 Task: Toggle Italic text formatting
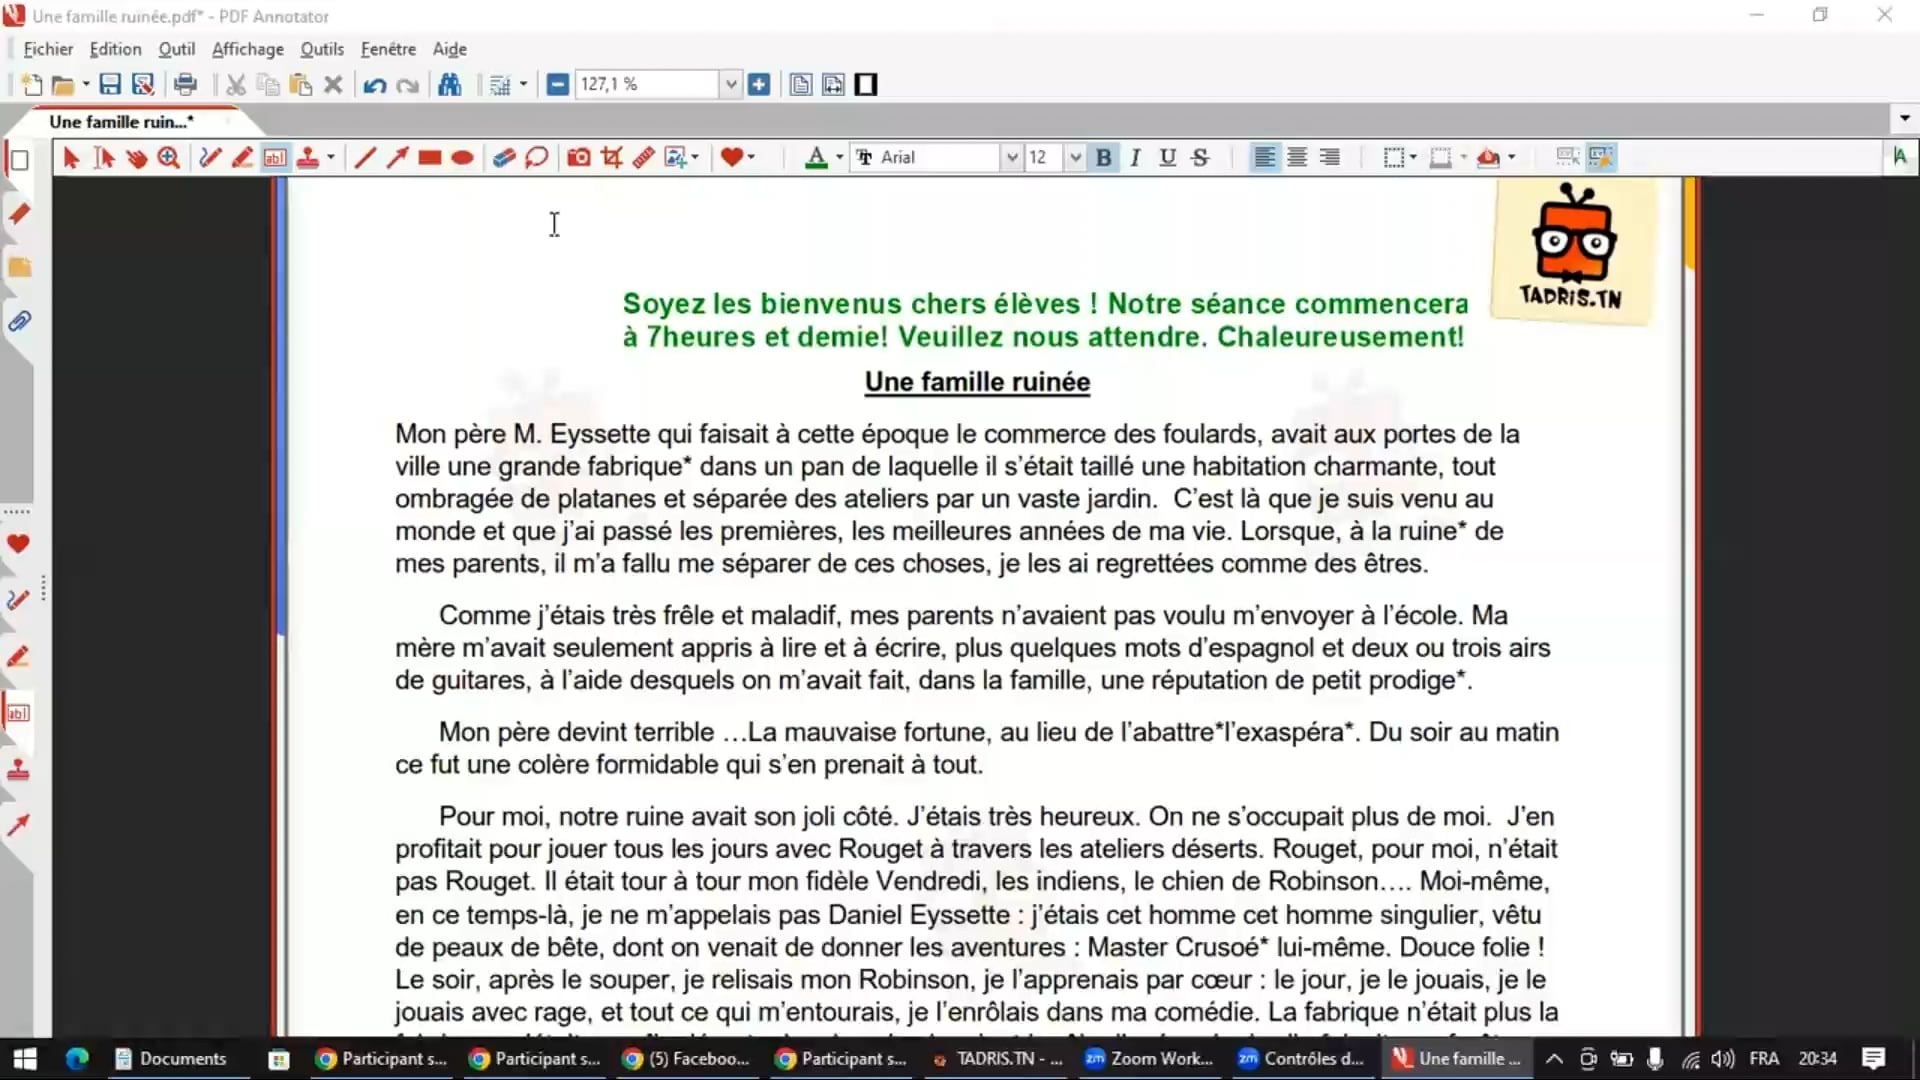click(1135, 157)
